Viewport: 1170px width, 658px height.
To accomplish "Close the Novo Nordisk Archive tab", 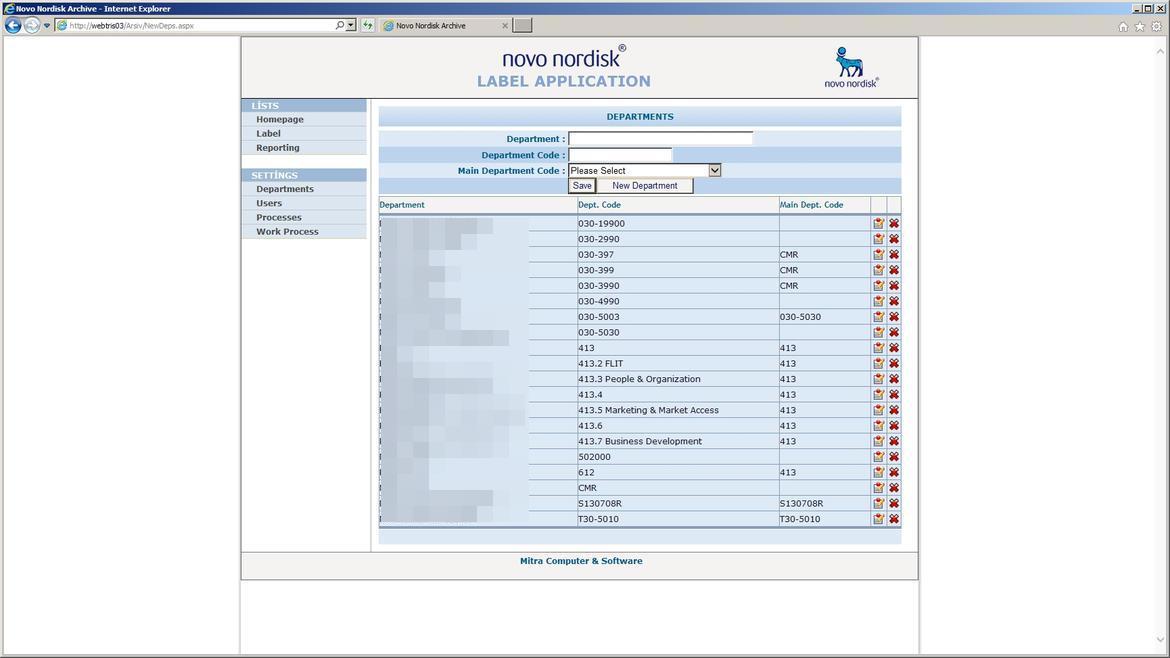I will (x=505, y=25).
